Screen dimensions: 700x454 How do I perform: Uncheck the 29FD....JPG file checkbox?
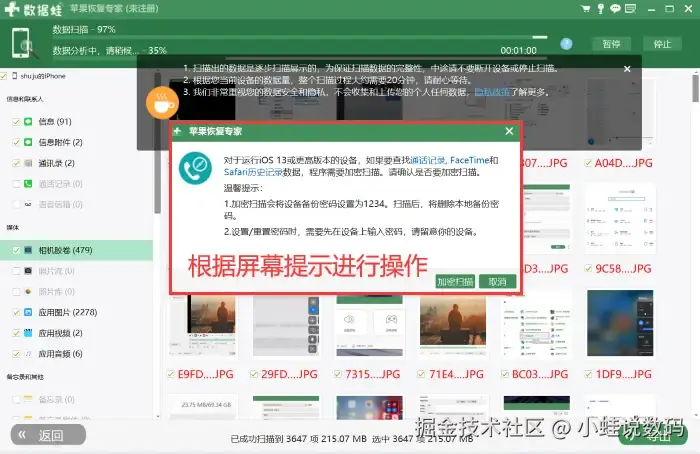pos(254,374)
